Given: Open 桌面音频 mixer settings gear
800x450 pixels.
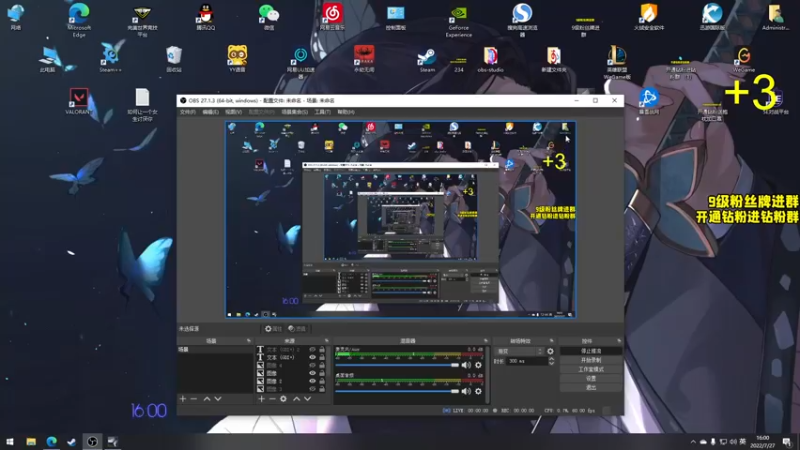Looking at the screenshot, I should point(478,391).
